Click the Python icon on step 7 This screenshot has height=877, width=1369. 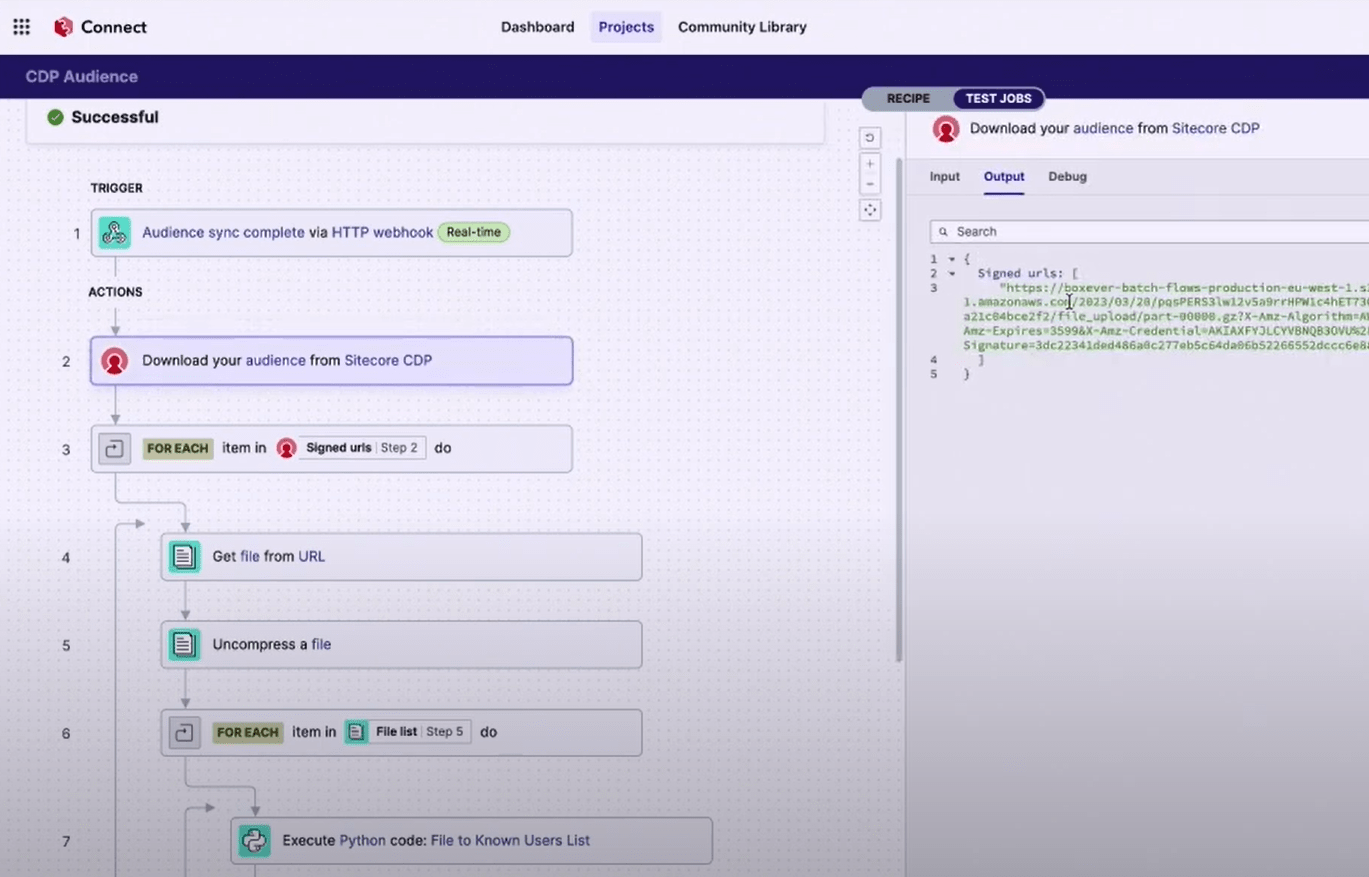(255, 841)
